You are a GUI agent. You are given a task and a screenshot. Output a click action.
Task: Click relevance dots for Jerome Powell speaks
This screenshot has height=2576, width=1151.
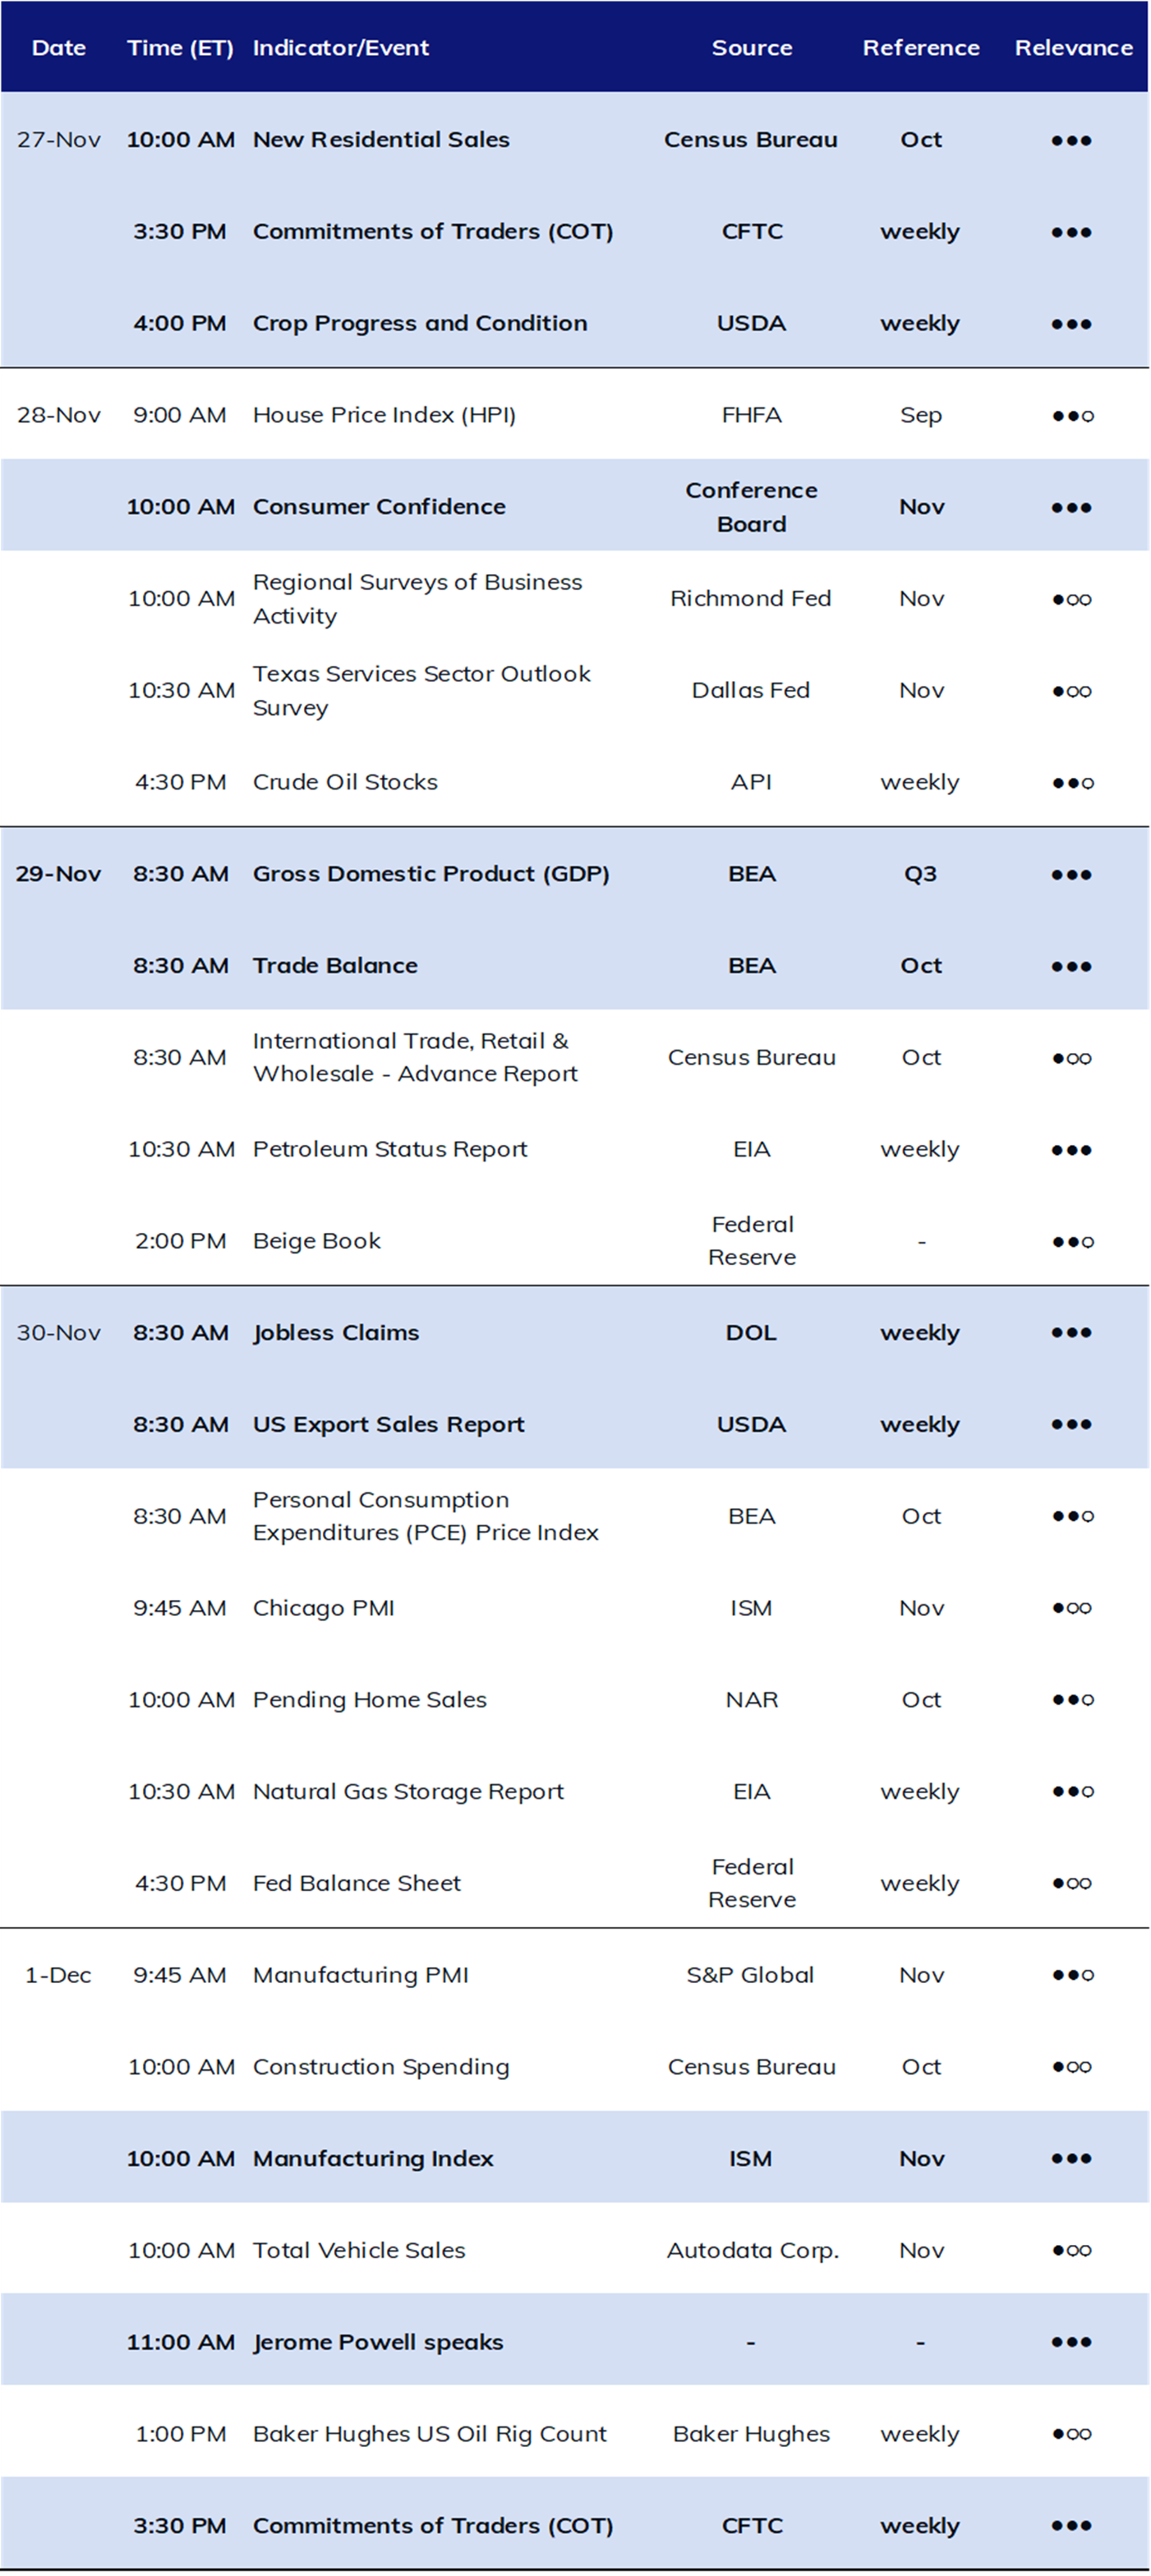click(1071, 2343)
